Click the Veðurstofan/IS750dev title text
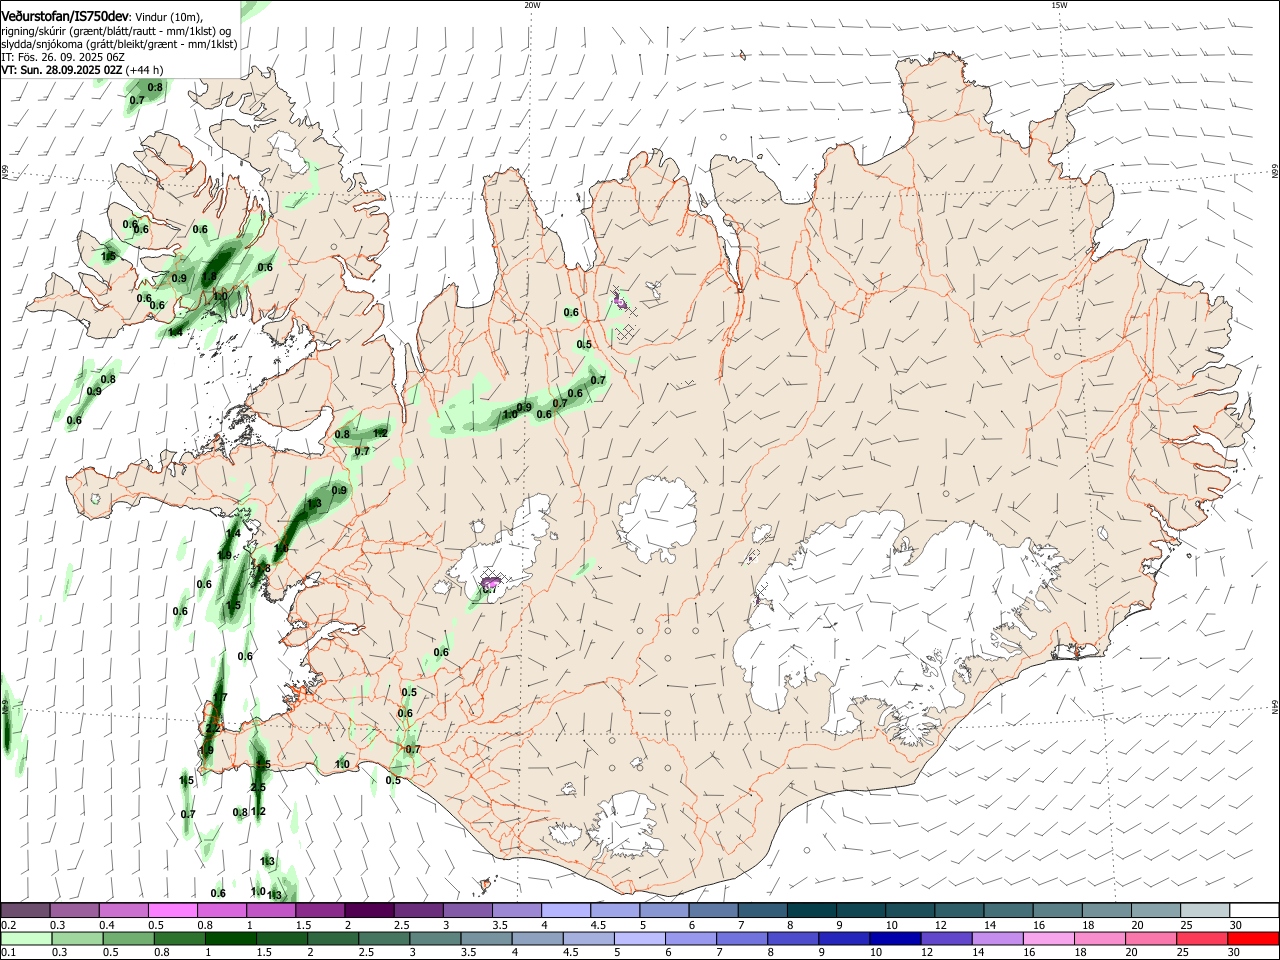 point(65,17)
